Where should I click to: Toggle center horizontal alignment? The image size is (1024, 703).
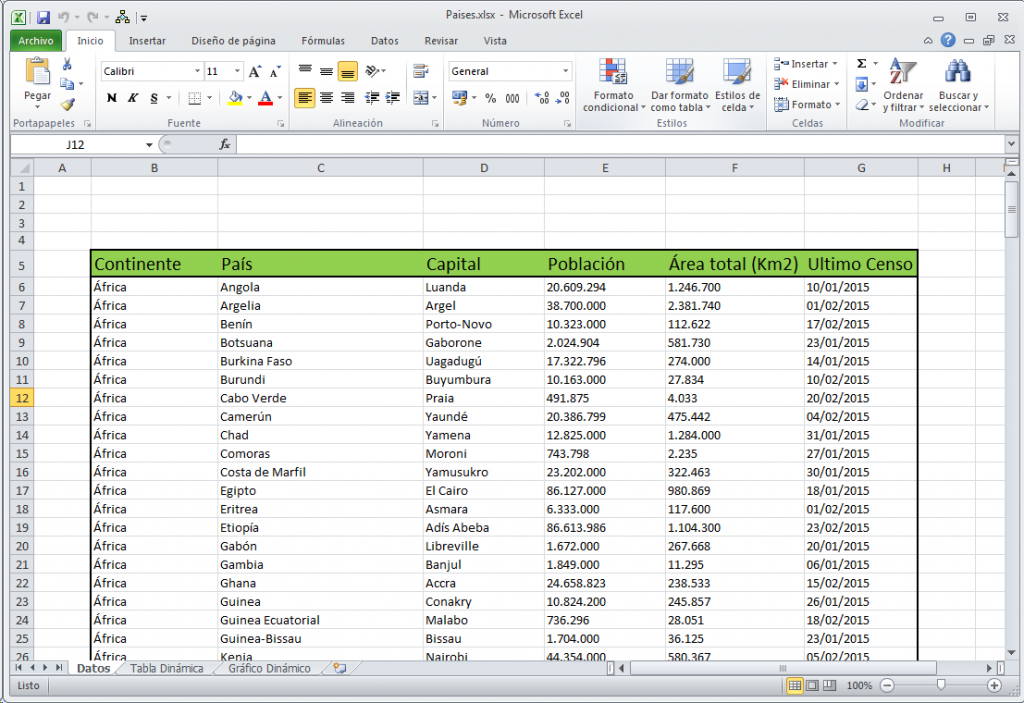pos(327,98)
